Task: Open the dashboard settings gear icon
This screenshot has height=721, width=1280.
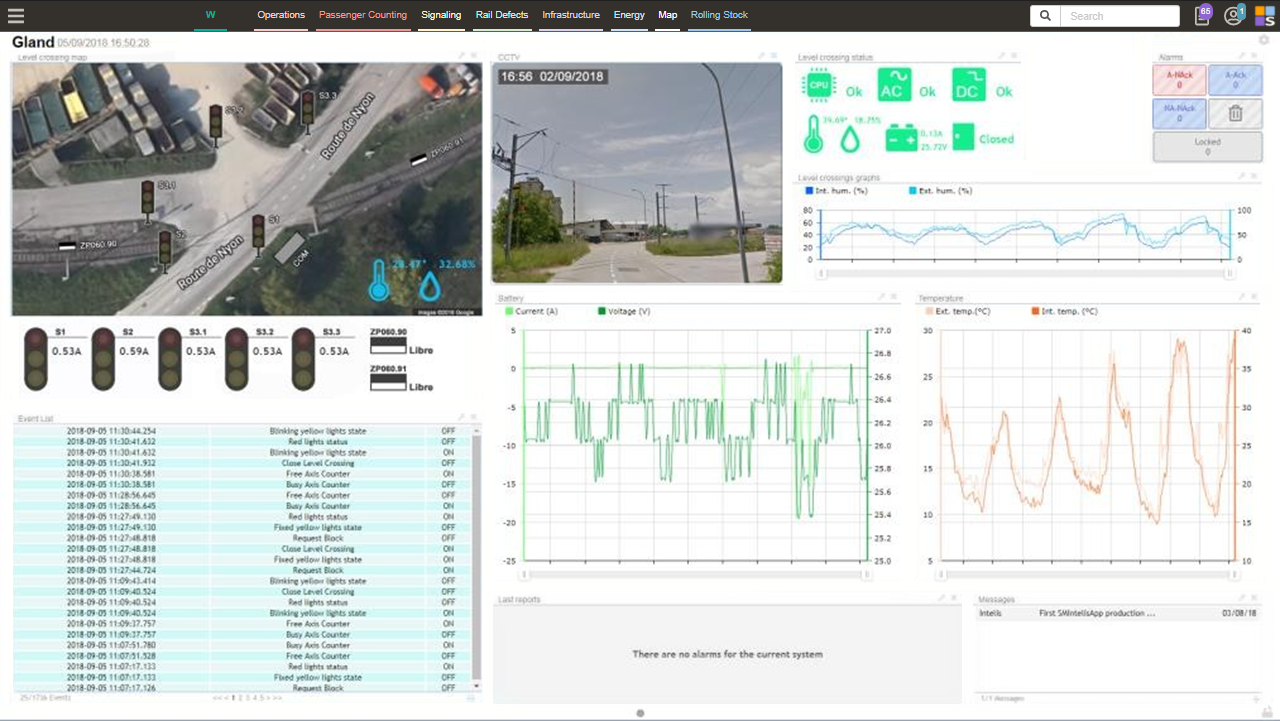Action: pyautogui.click(x=1264, y=41)
